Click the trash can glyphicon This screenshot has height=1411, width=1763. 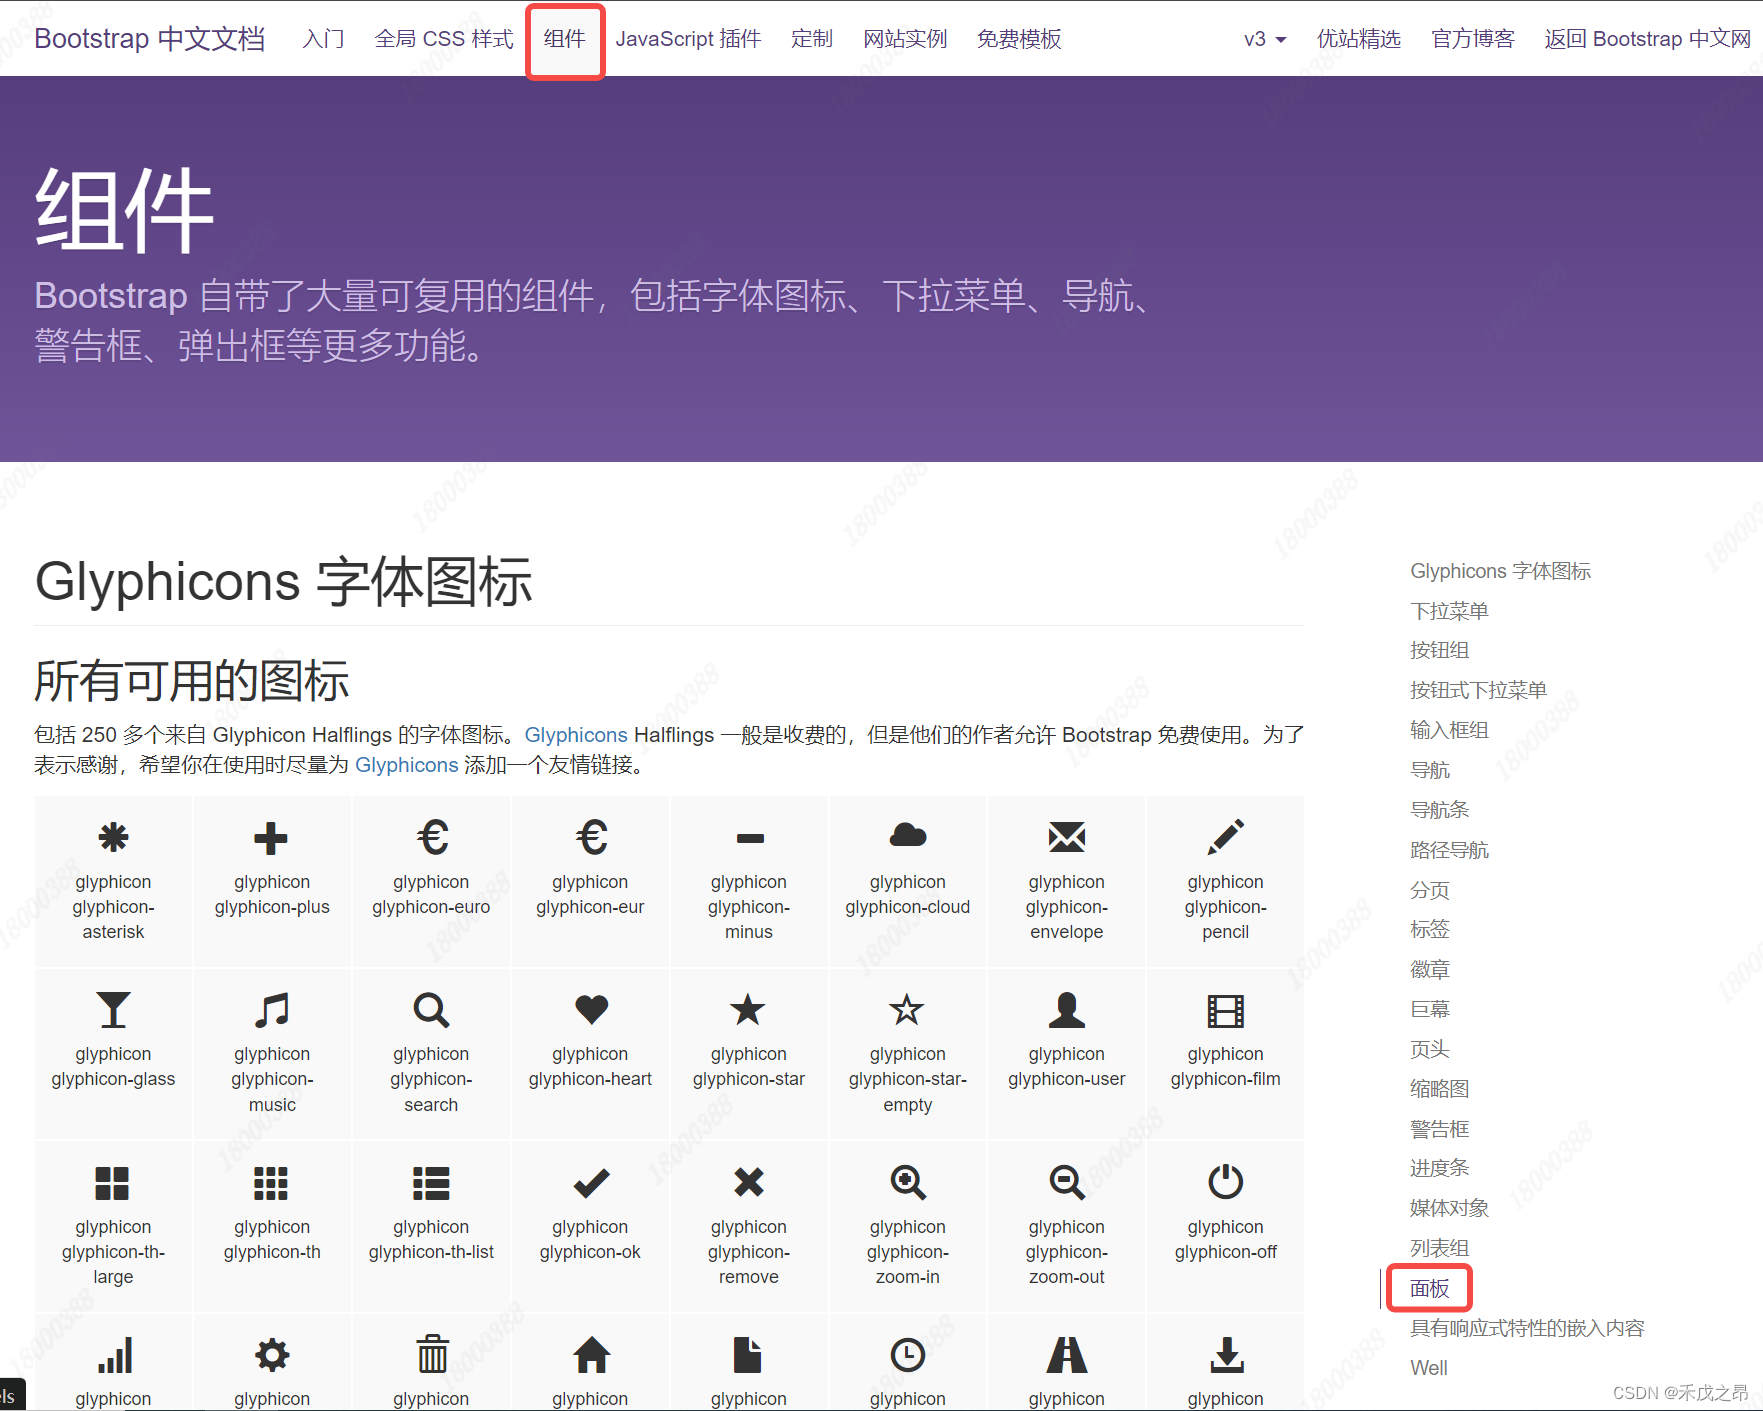click(x=432, y=1354)
